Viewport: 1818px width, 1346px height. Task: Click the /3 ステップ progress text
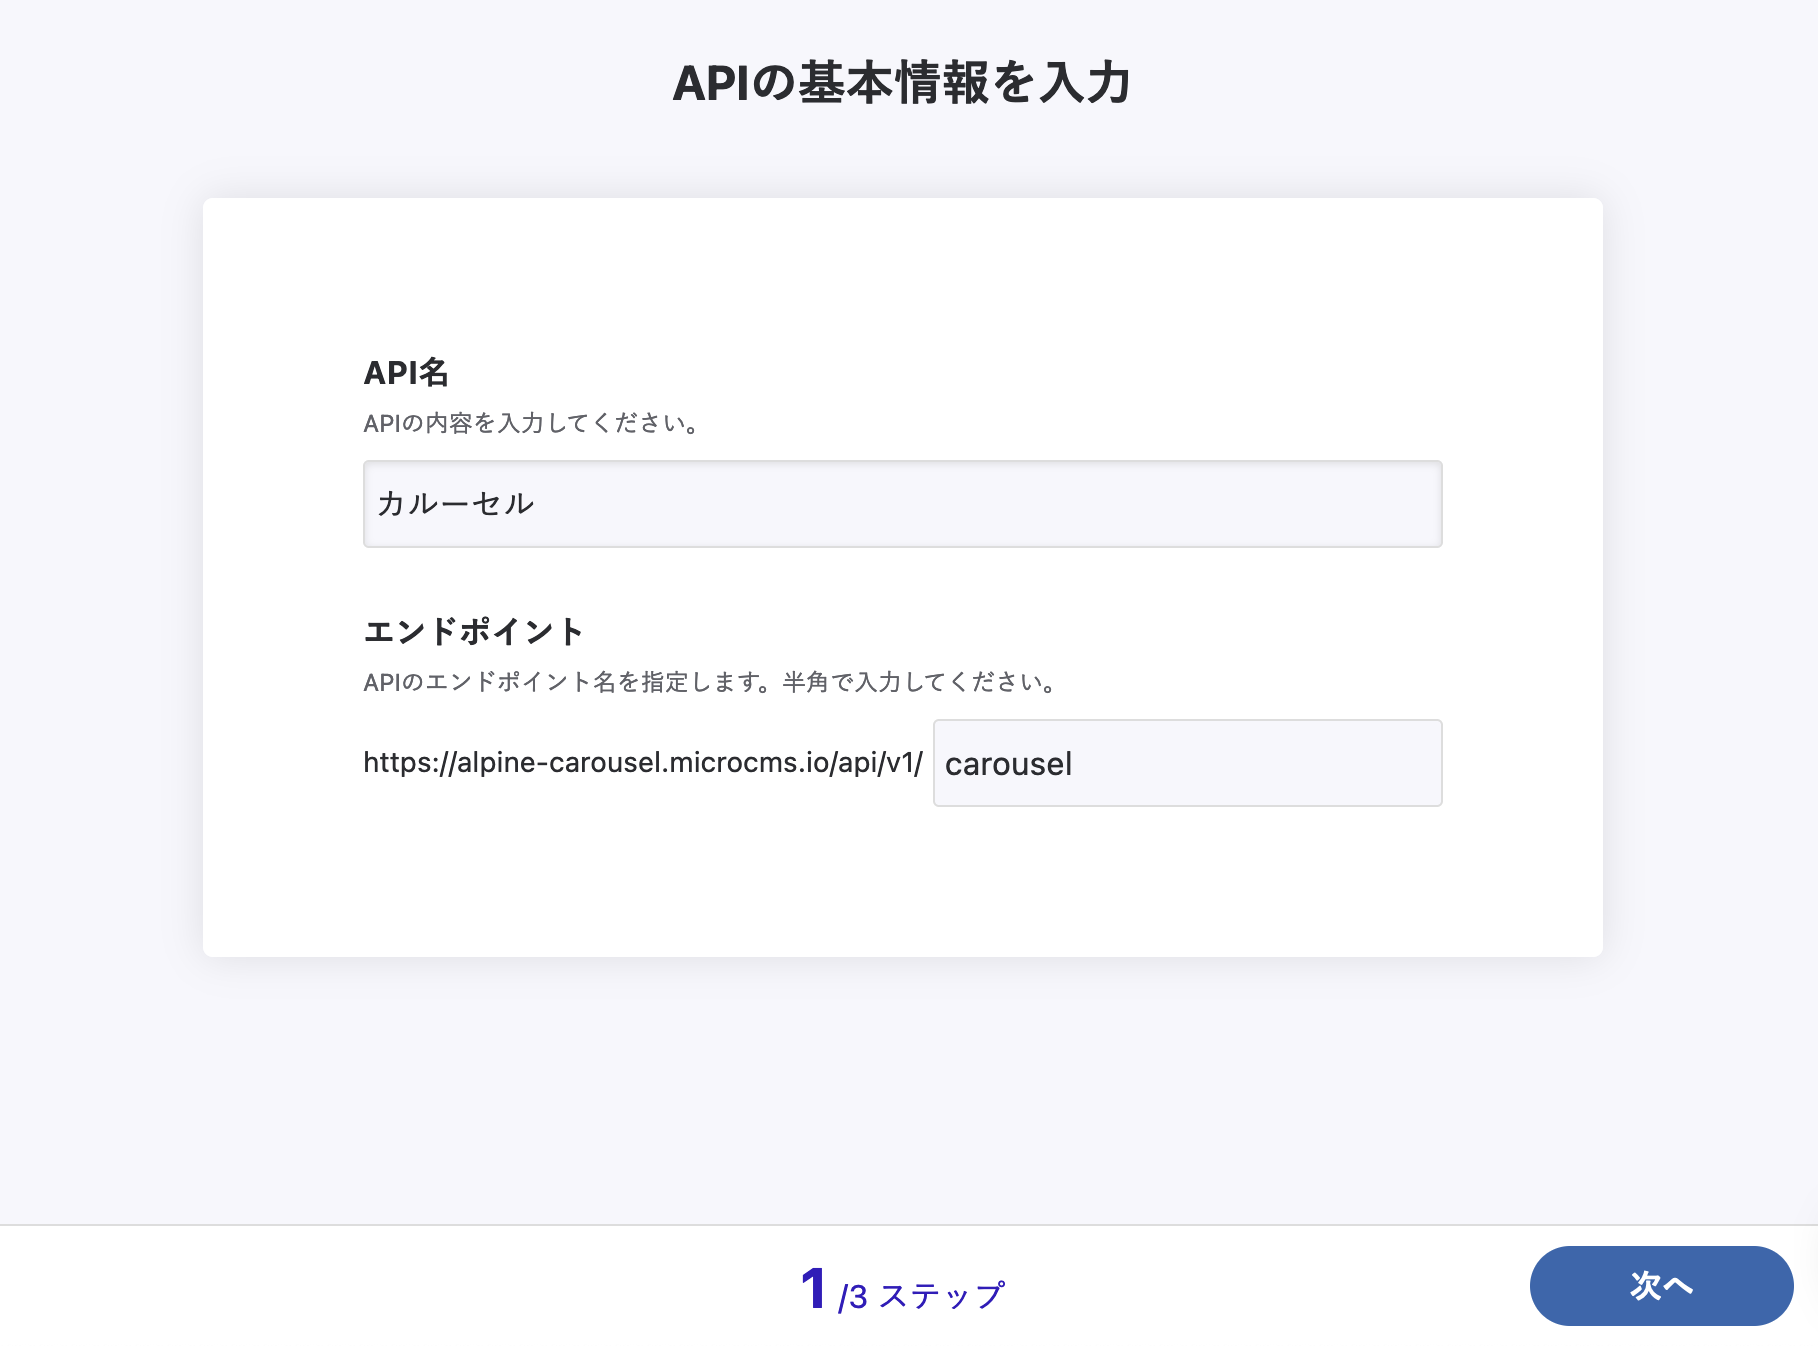click(921, 1296)
